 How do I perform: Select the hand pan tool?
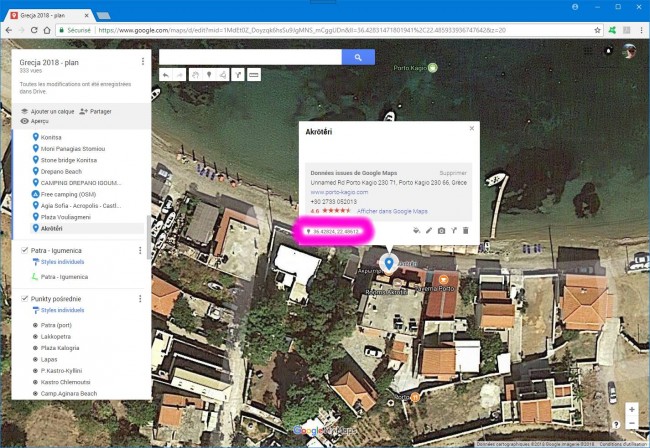click(x=195, y=75)
